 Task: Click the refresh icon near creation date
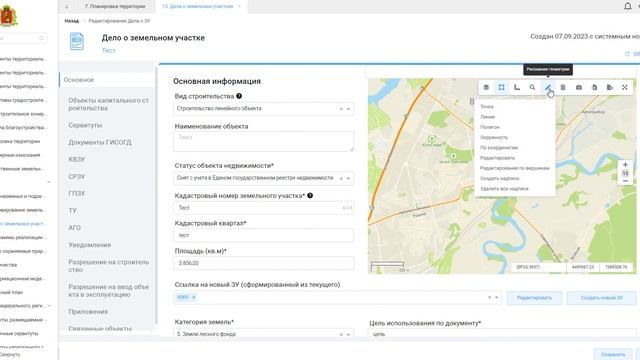coord(627,54)
